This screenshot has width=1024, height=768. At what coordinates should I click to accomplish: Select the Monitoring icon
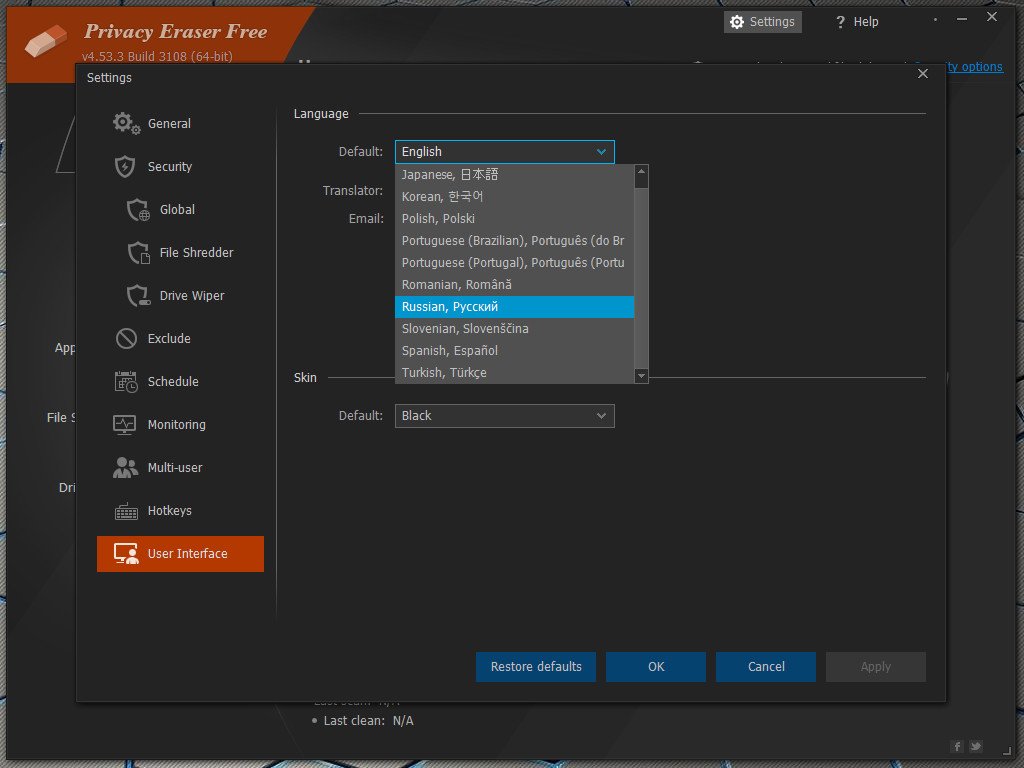[126, 425]
